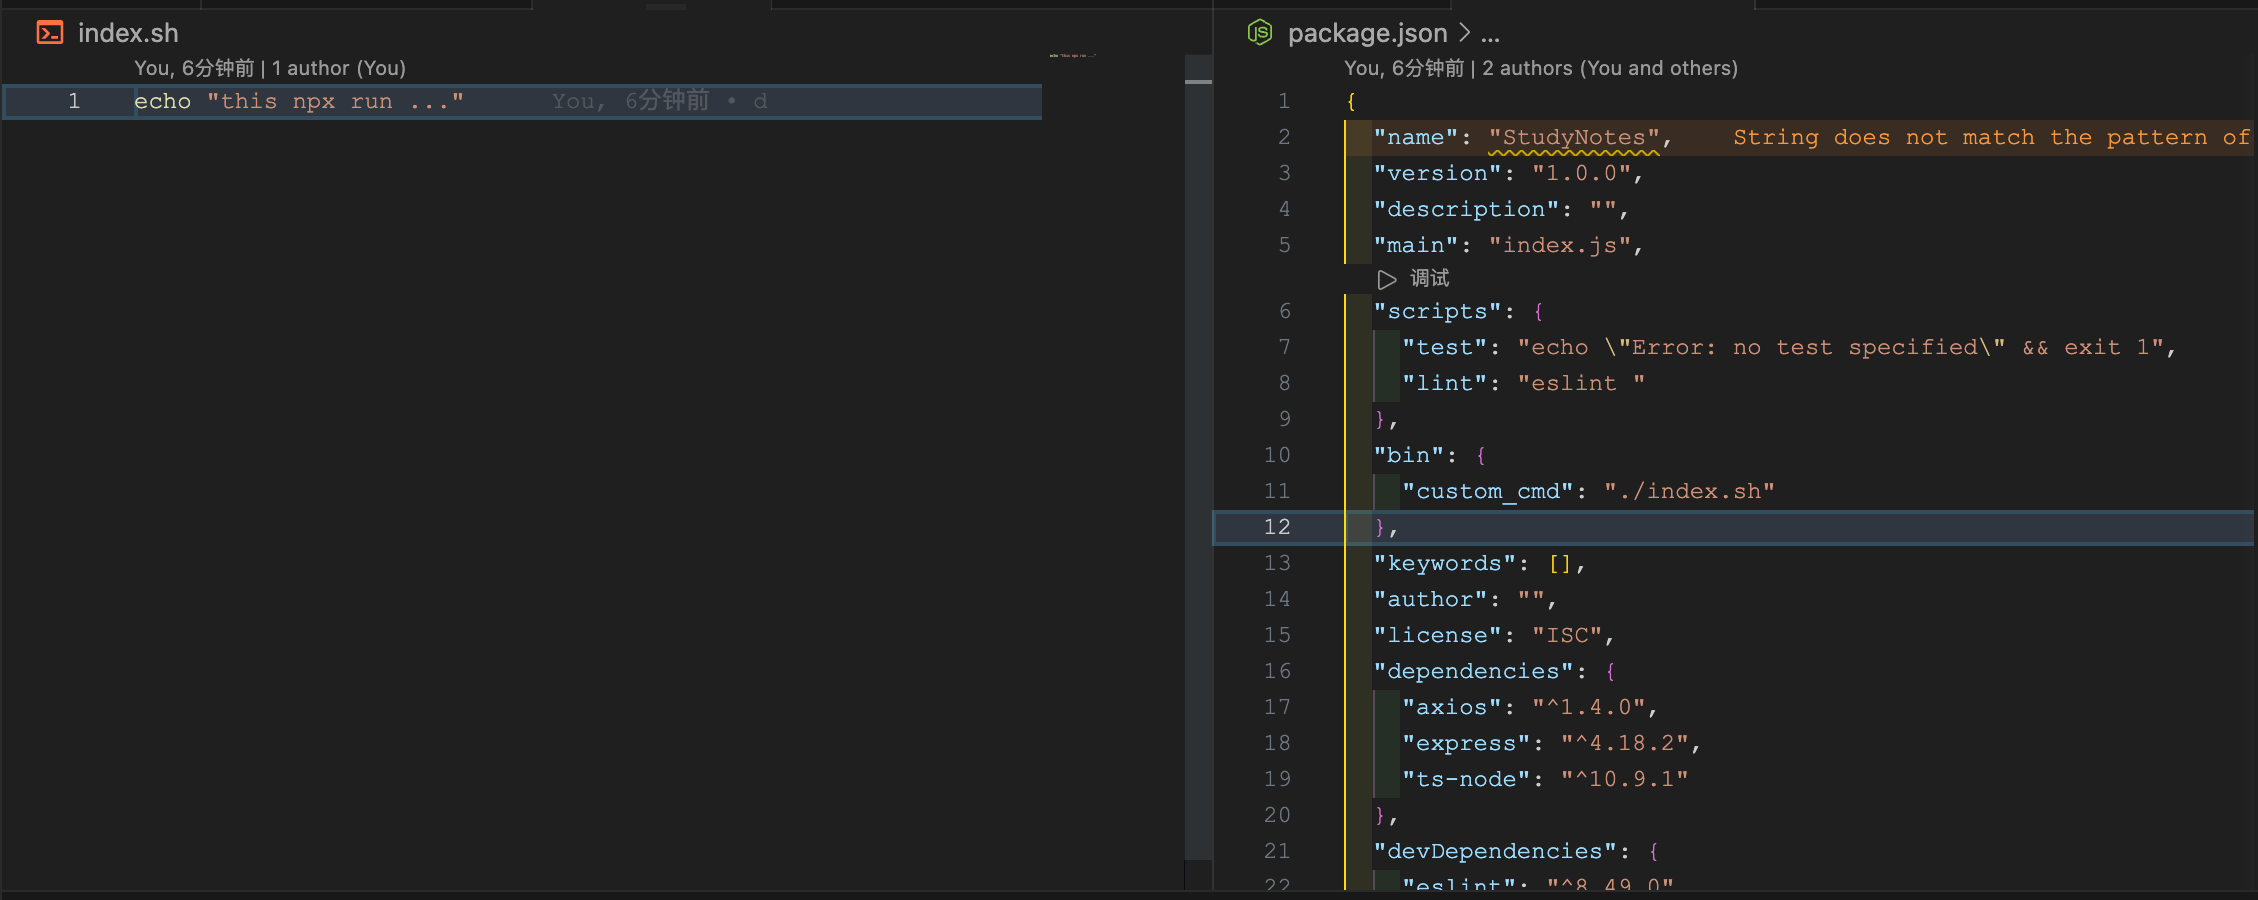Open the package.json breadcrumb item

(x=1367, y=33)
